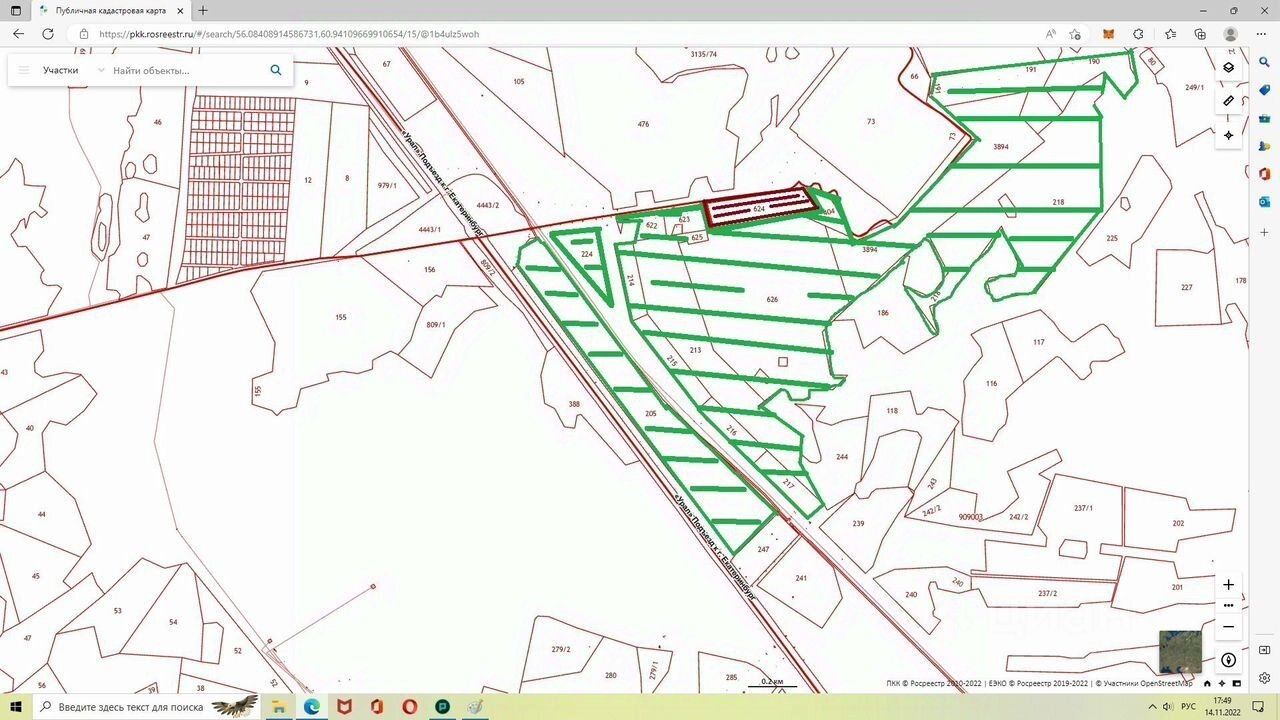Add this page to favorites

tap(1076, 34)
